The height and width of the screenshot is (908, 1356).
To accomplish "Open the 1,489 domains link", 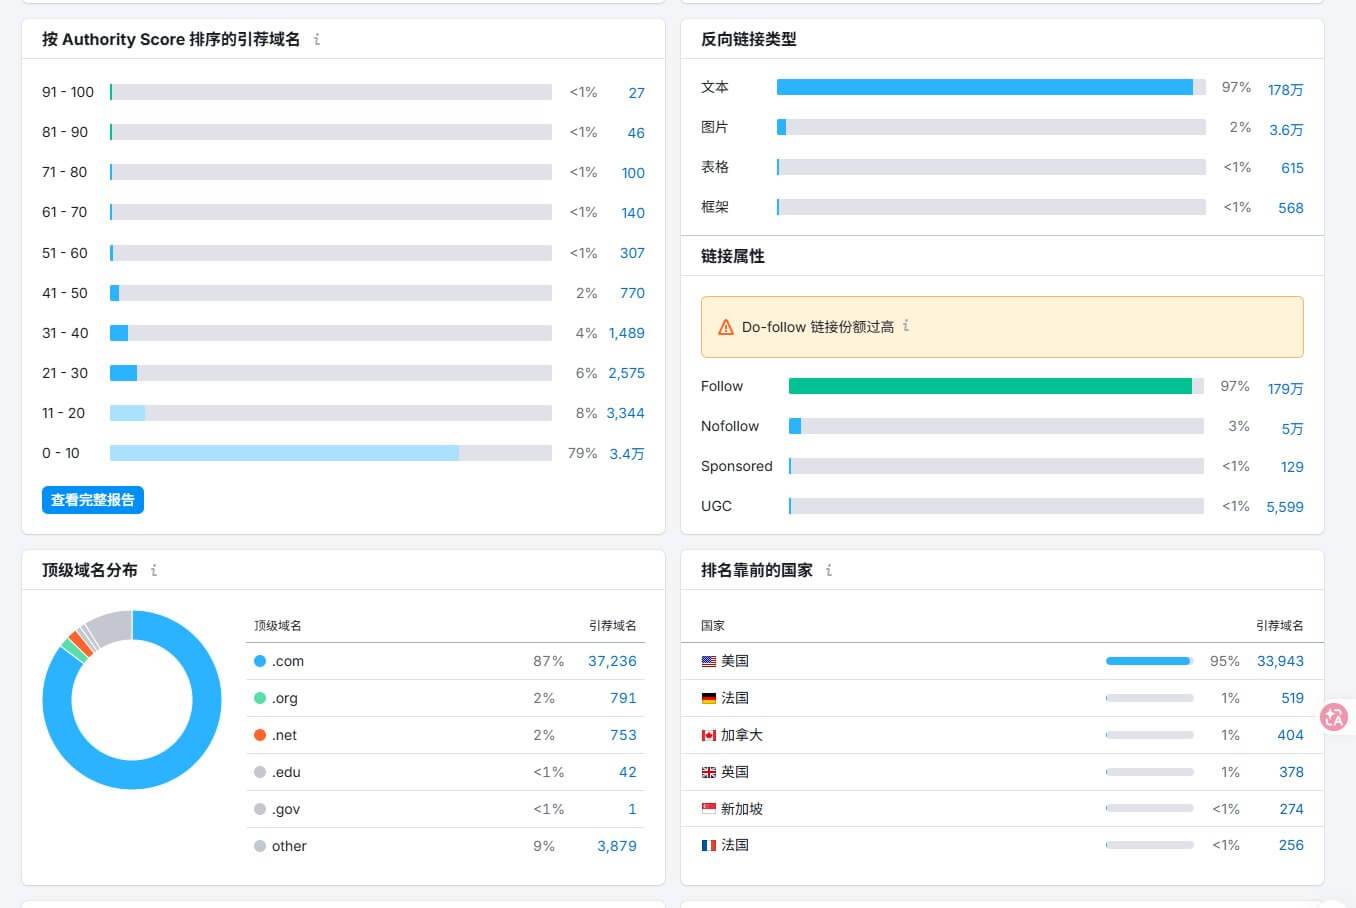I will (x=627, y=333).
